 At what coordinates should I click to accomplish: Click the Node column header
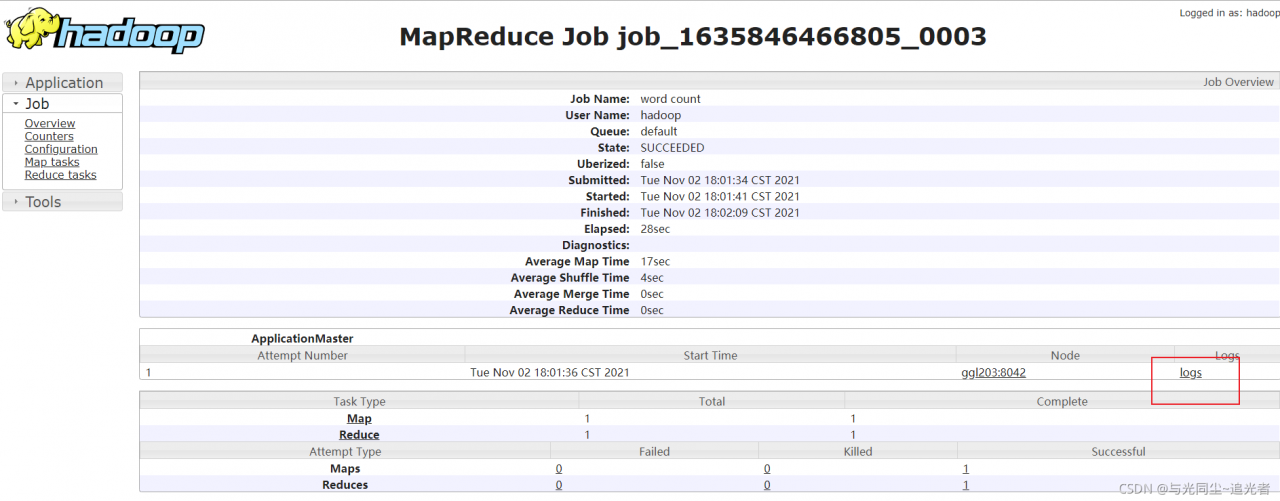[x=1065, y=356]
